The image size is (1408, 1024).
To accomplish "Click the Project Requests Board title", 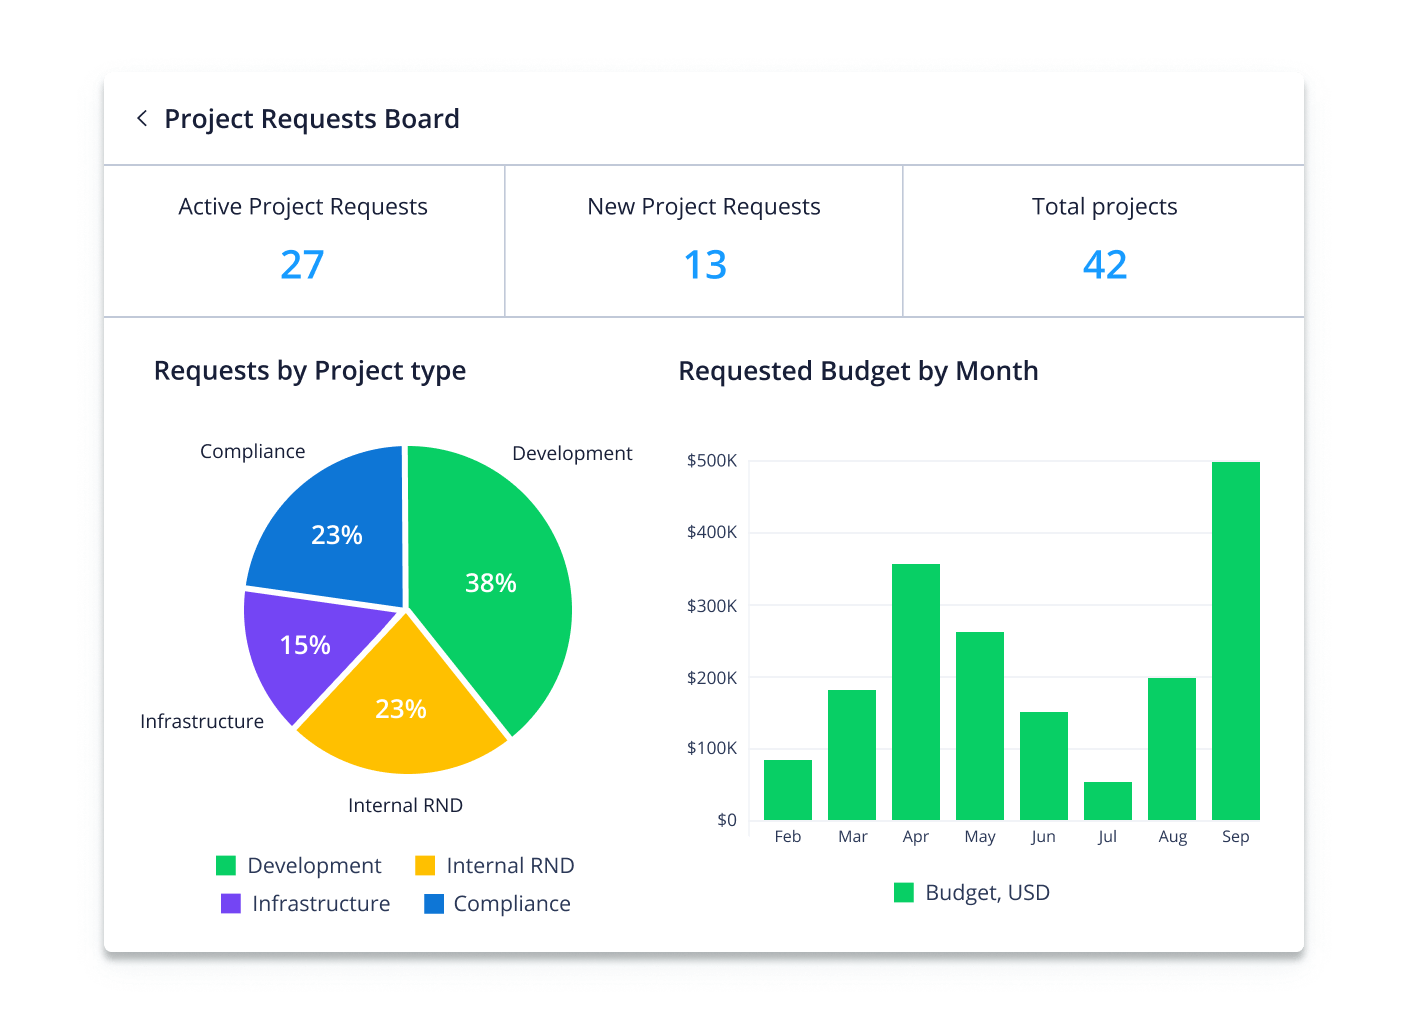I will tap(312, 118).
